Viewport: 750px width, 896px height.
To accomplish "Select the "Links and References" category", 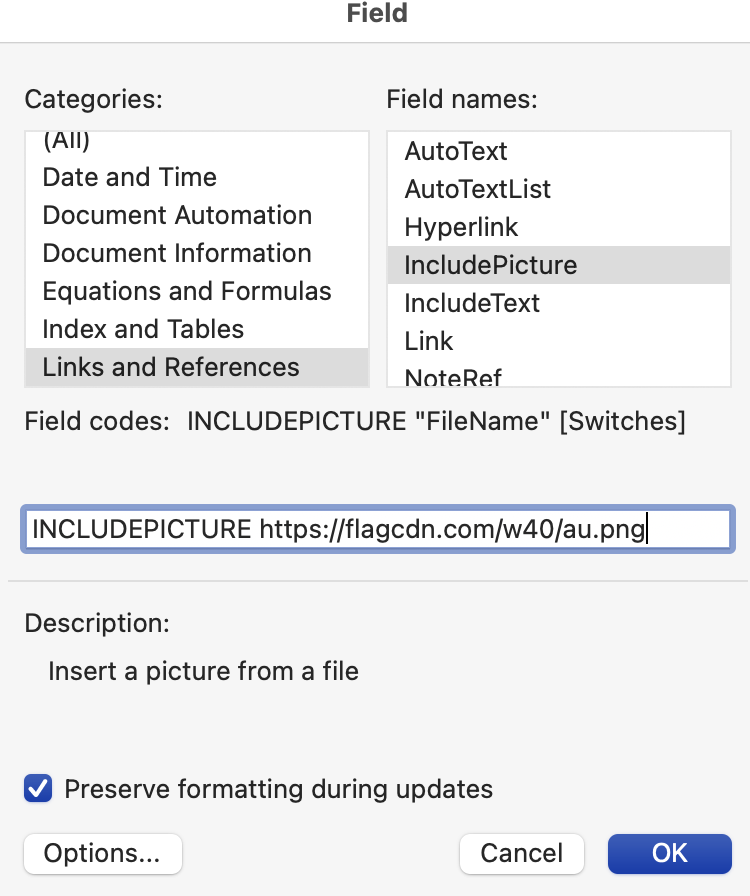I will (170, 367).
